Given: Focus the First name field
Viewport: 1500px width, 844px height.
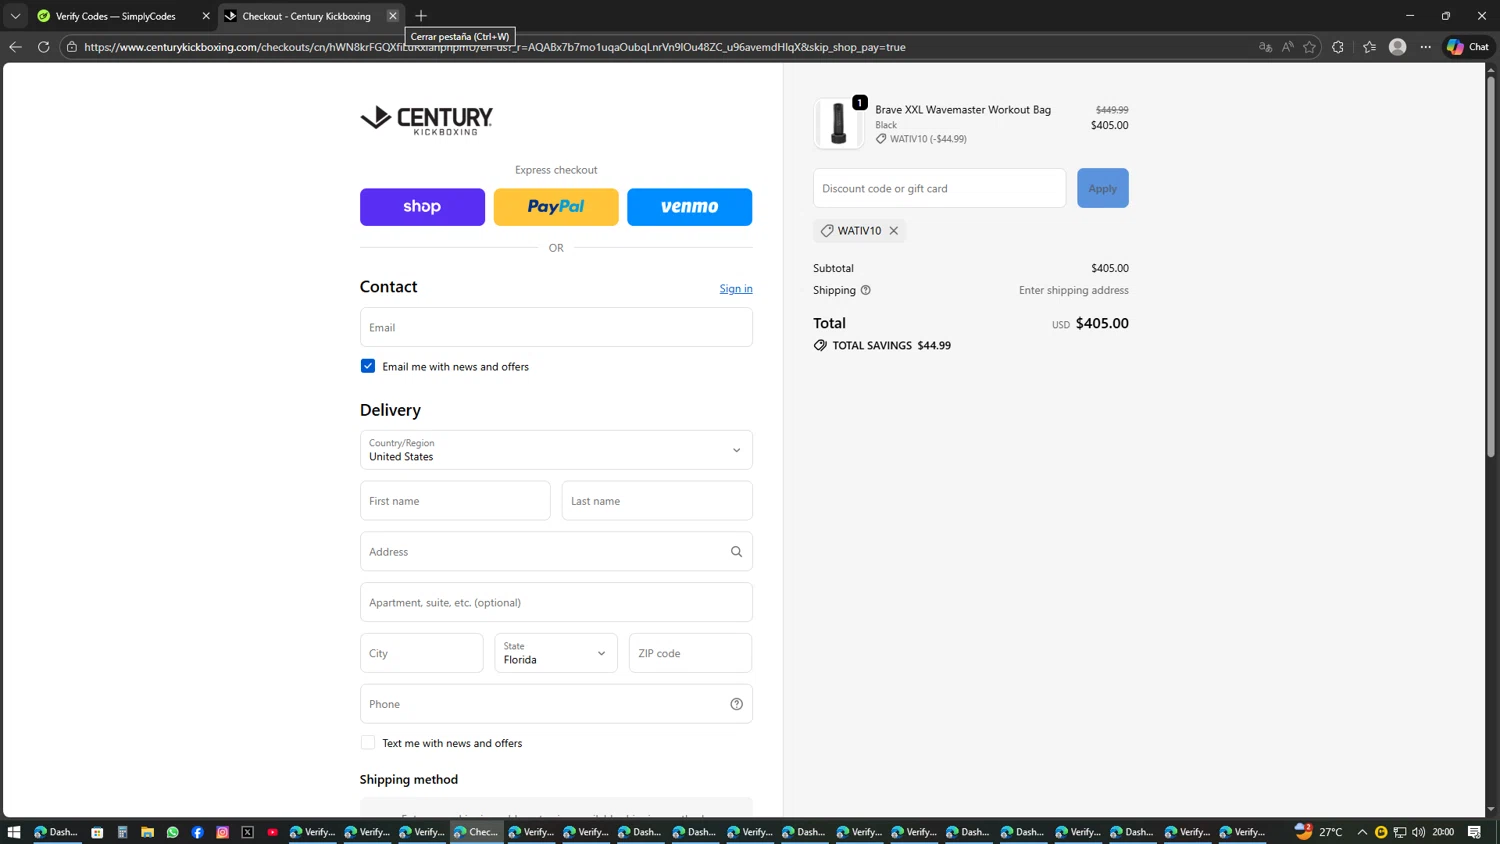Looking at the screenshot, I should point(455,501).
